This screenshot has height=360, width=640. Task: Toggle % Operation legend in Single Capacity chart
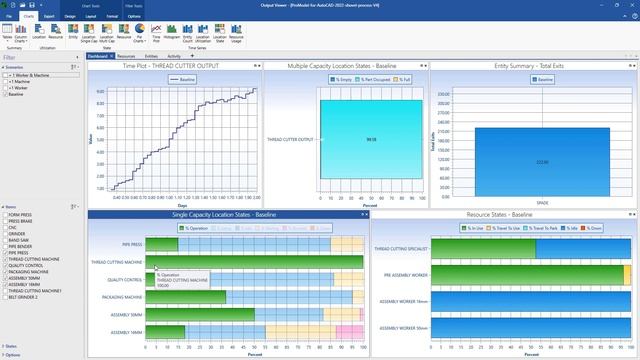(x=194, y=228)
